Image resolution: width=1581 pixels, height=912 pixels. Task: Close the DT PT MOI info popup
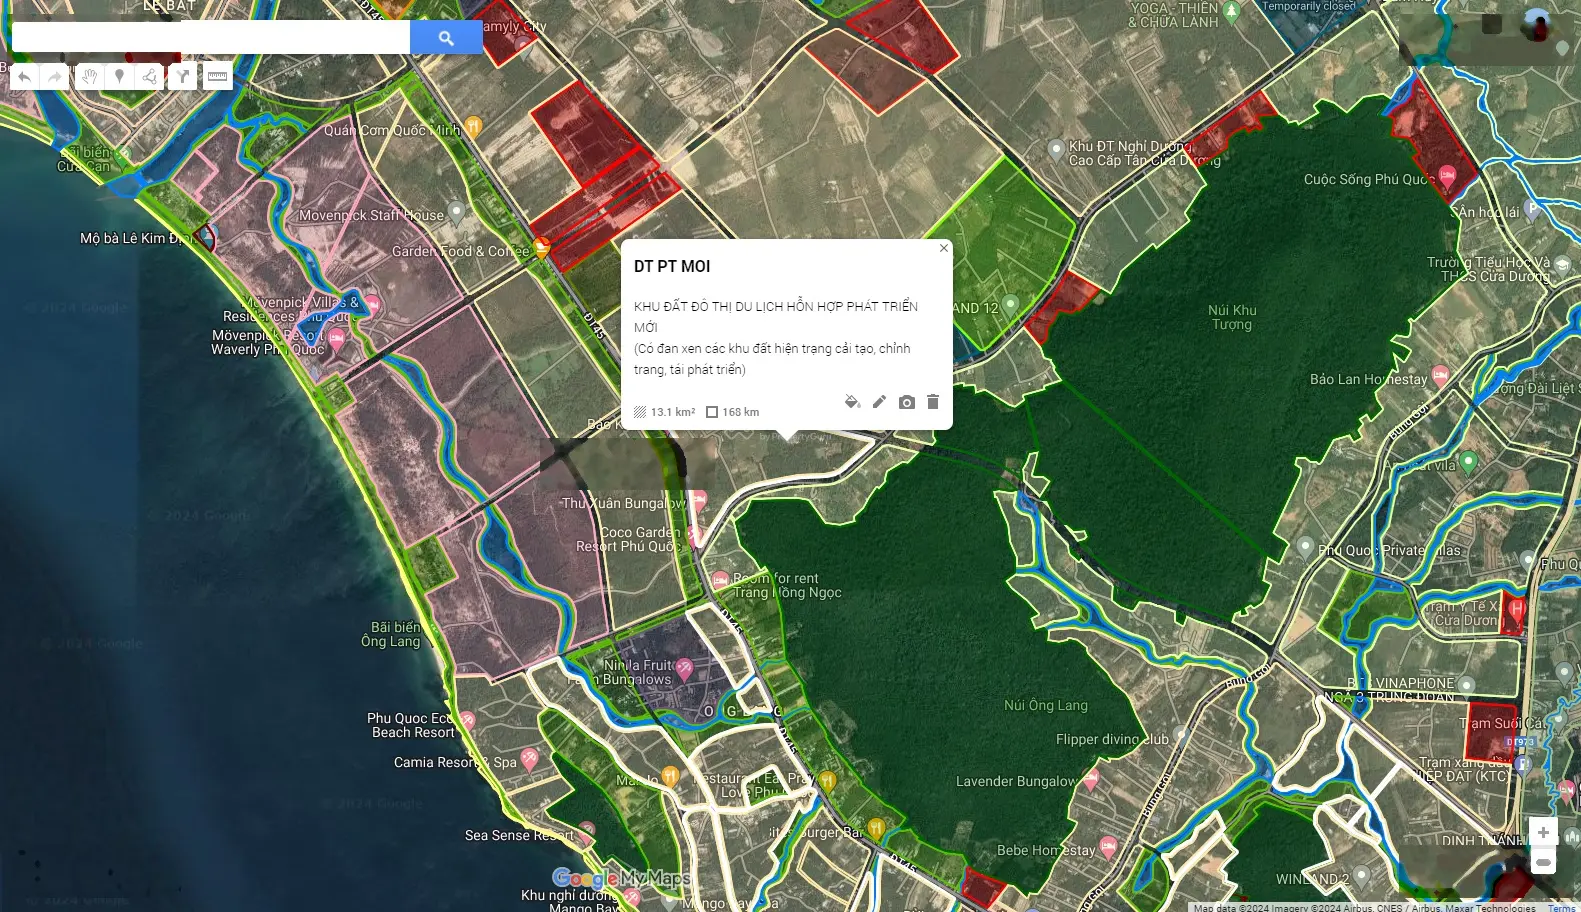click(x=943, y=248)
